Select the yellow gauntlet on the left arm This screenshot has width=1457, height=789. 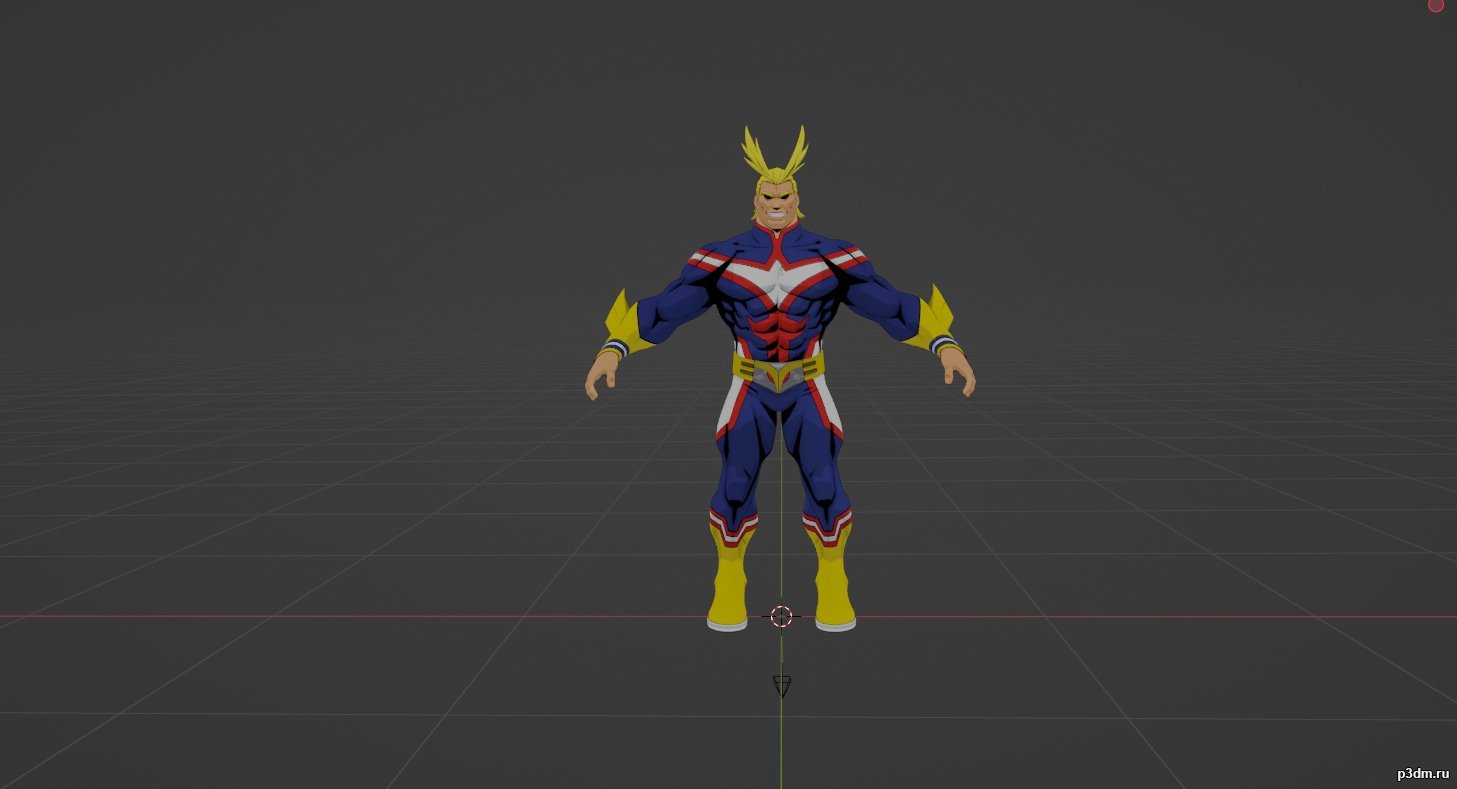(x=626, y=325)
